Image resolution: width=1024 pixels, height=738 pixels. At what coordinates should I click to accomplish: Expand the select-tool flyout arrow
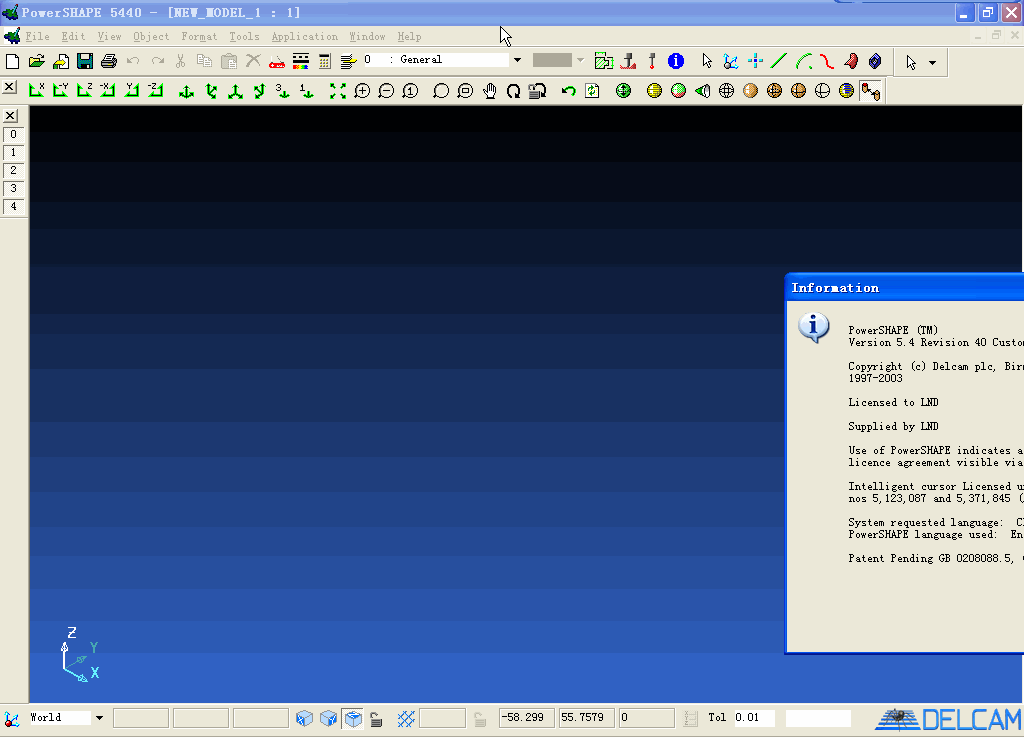click(933, 63)
